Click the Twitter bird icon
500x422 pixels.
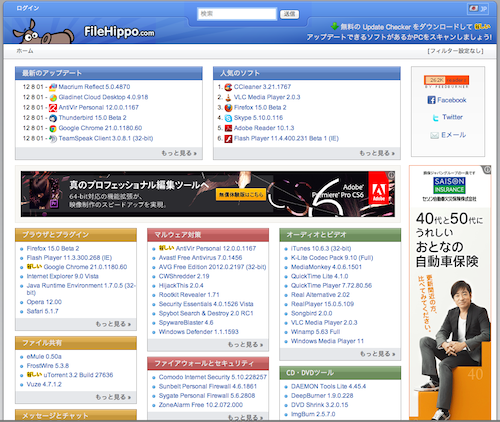pyautogui.click(x=435, y=117)
